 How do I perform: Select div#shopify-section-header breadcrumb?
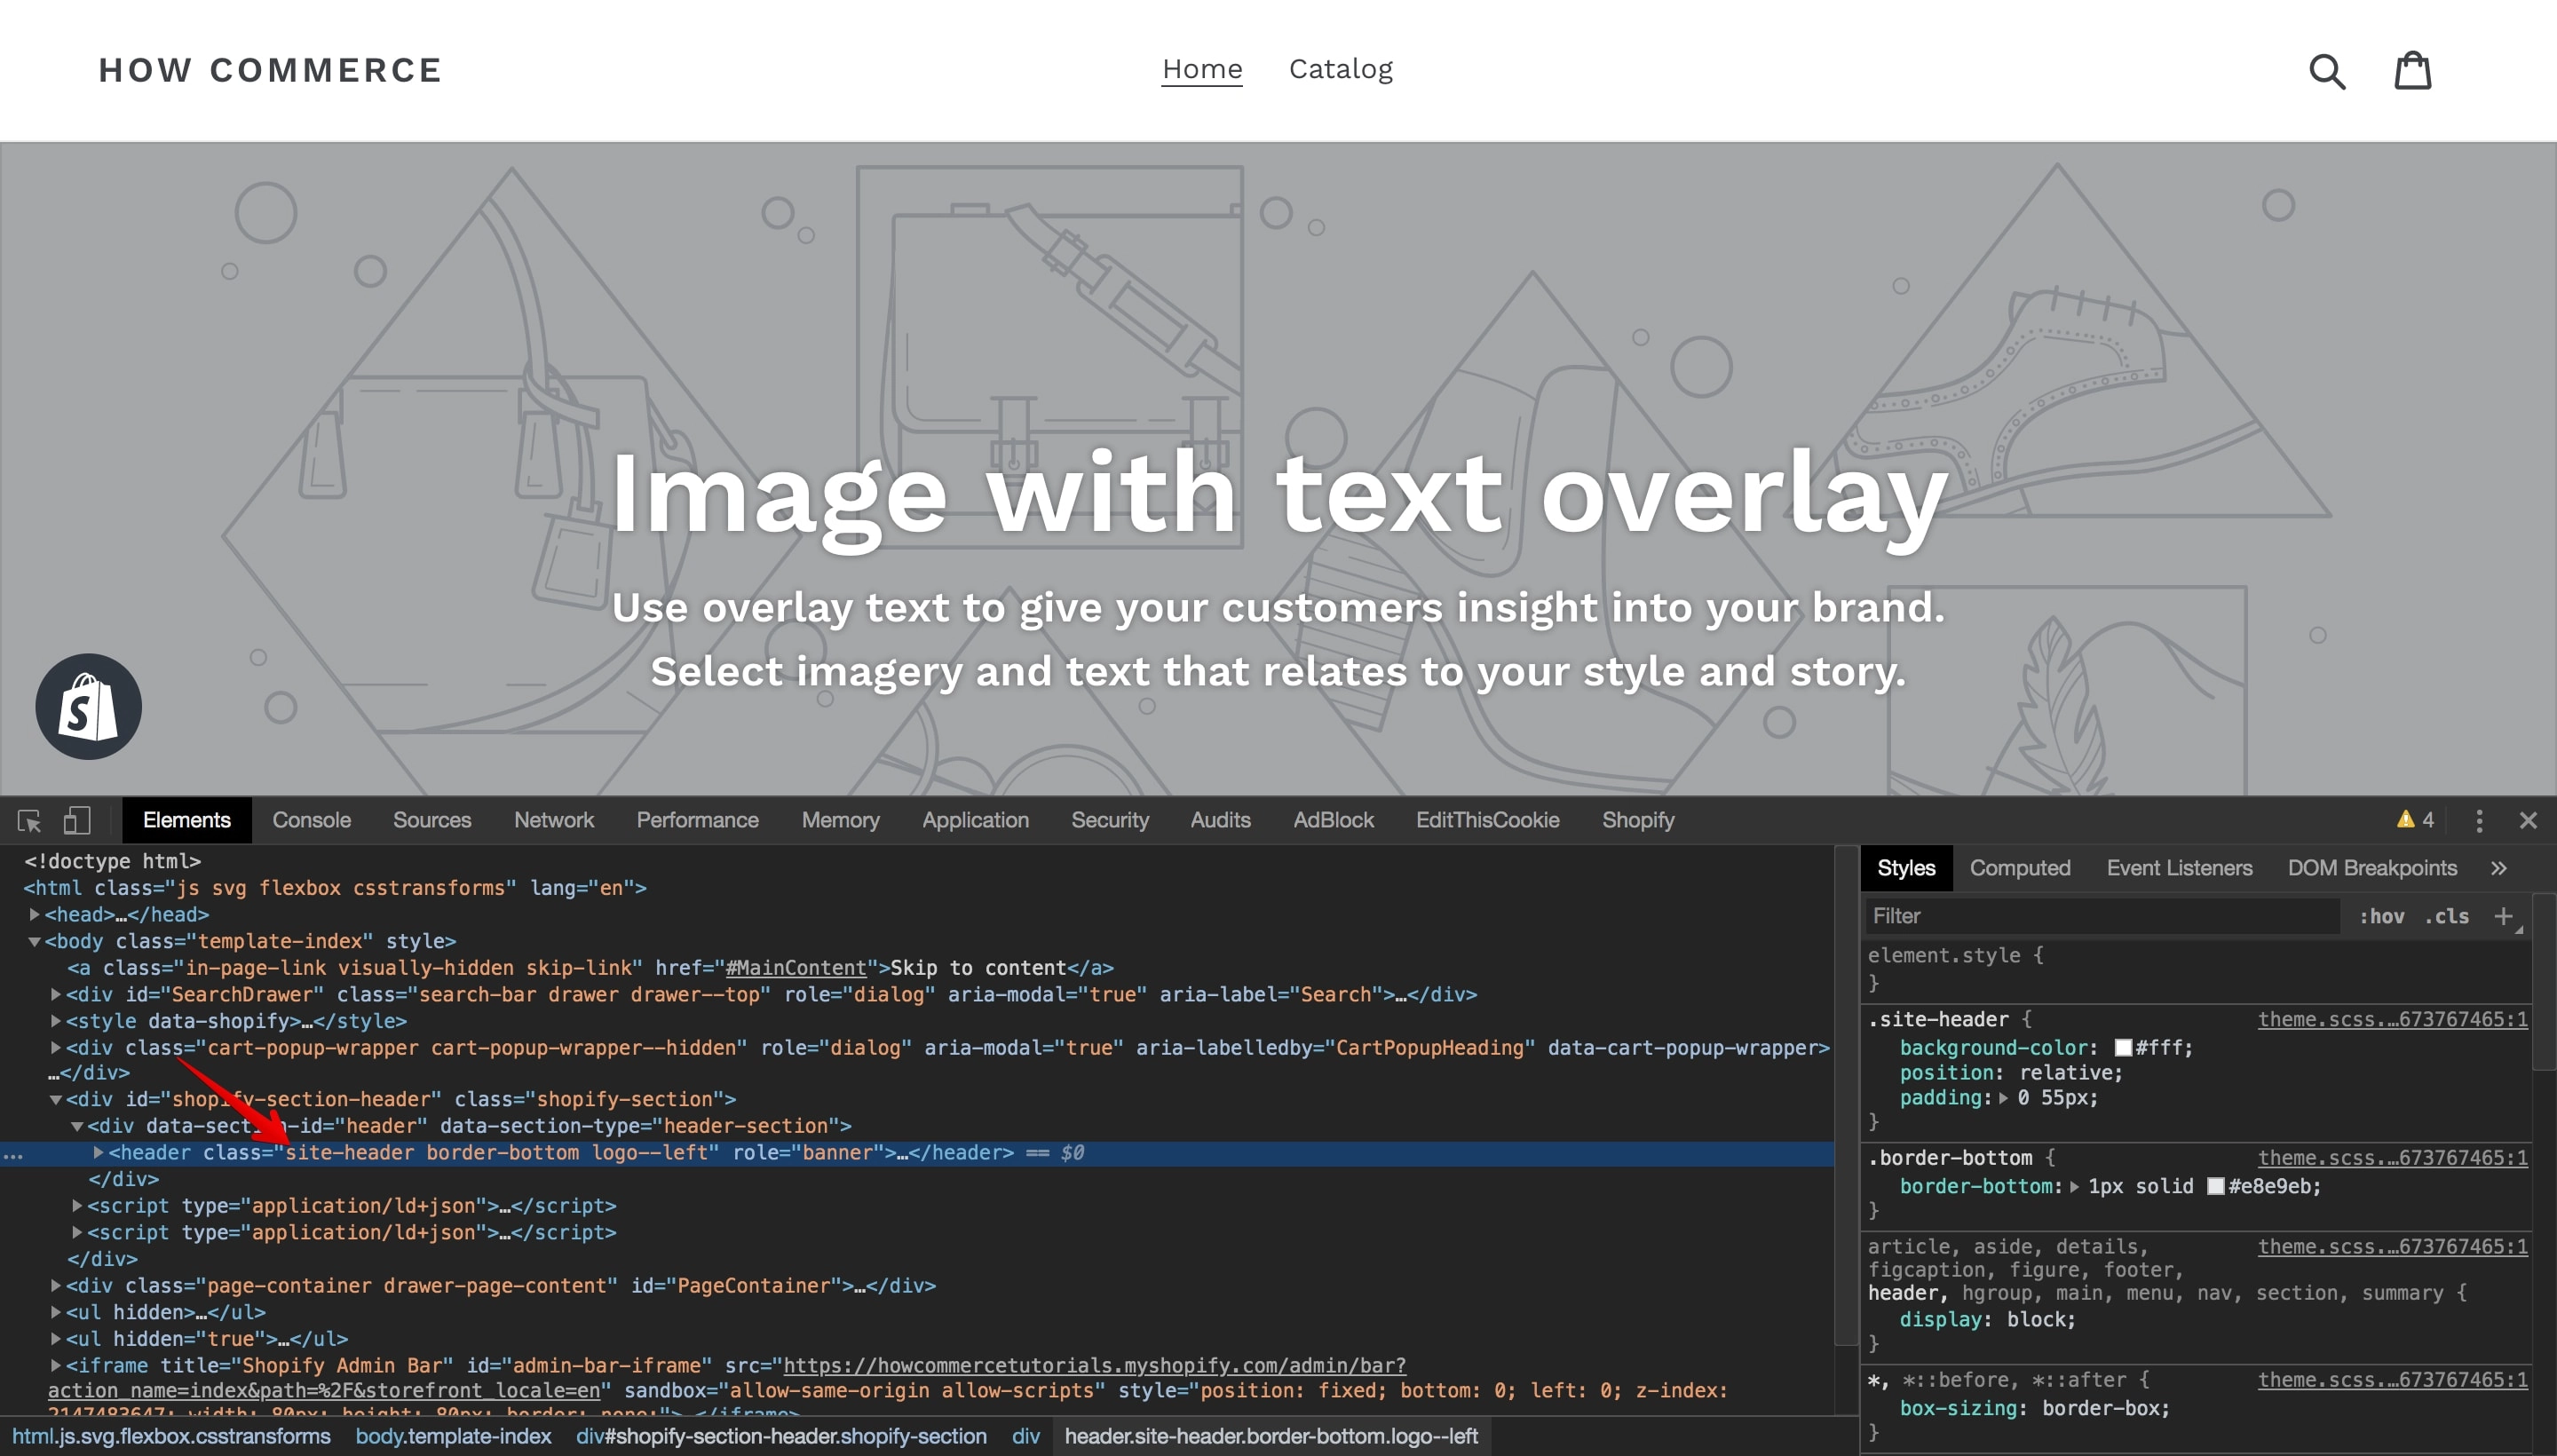click(781, 1436)
